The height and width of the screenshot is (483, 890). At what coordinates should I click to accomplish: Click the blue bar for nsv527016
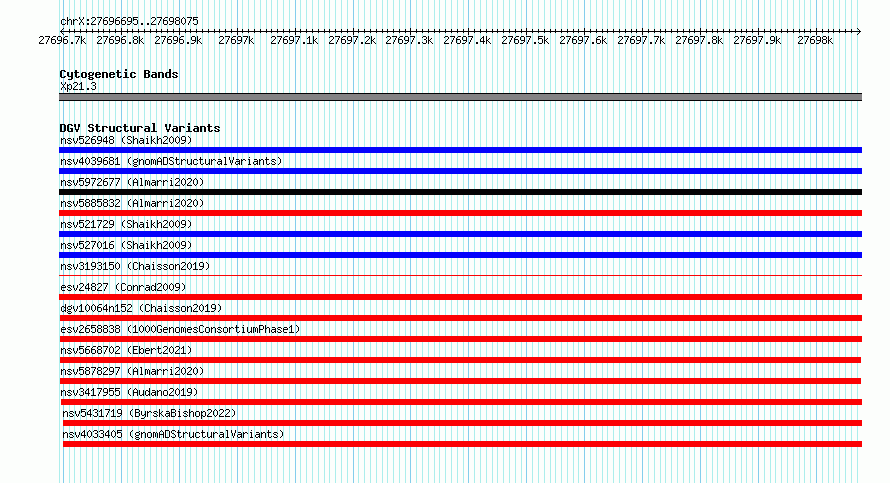(460, 255)
